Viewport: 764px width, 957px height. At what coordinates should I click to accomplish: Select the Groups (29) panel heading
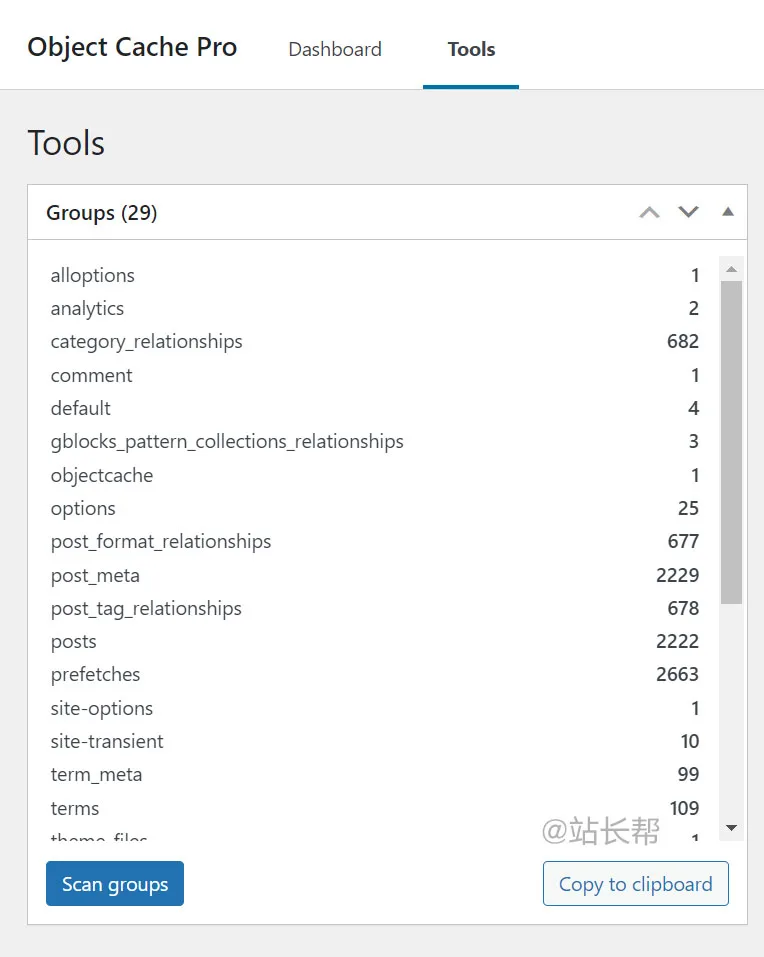point(101,212)
